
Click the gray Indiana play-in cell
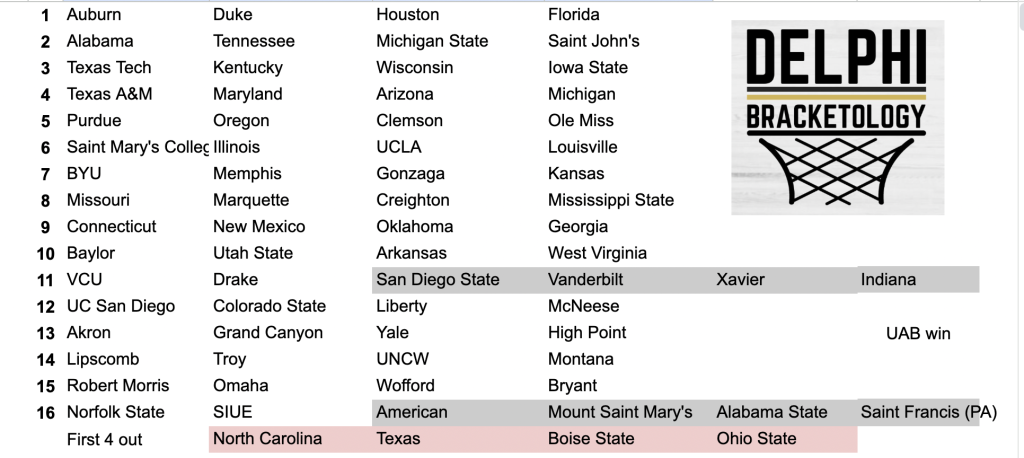[x=918, y=280]
